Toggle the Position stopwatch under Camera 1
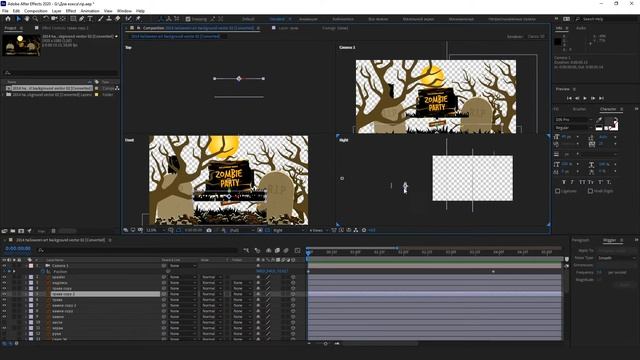The height and width of the screenshot is (360, 640). [43, 271]
